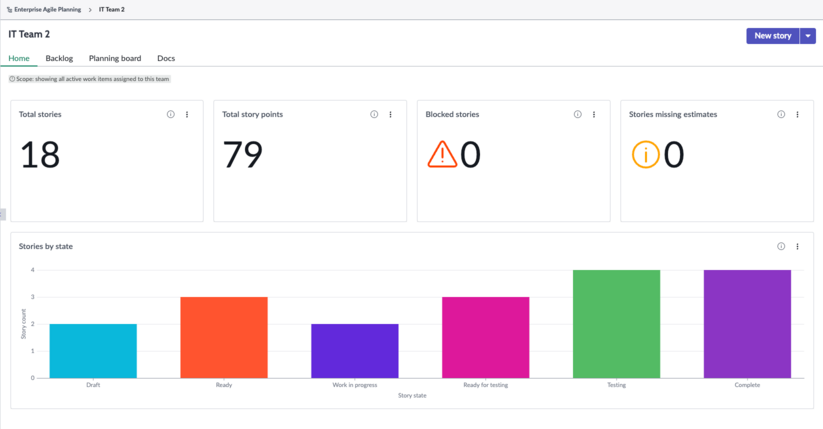Select the orange Ready bar
This screenshot has height=429, width=823.
tap(224, 337)
